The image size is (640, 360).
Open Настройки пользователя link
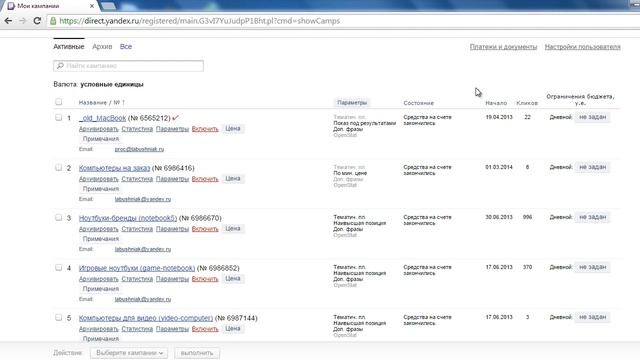click(582, 47)
